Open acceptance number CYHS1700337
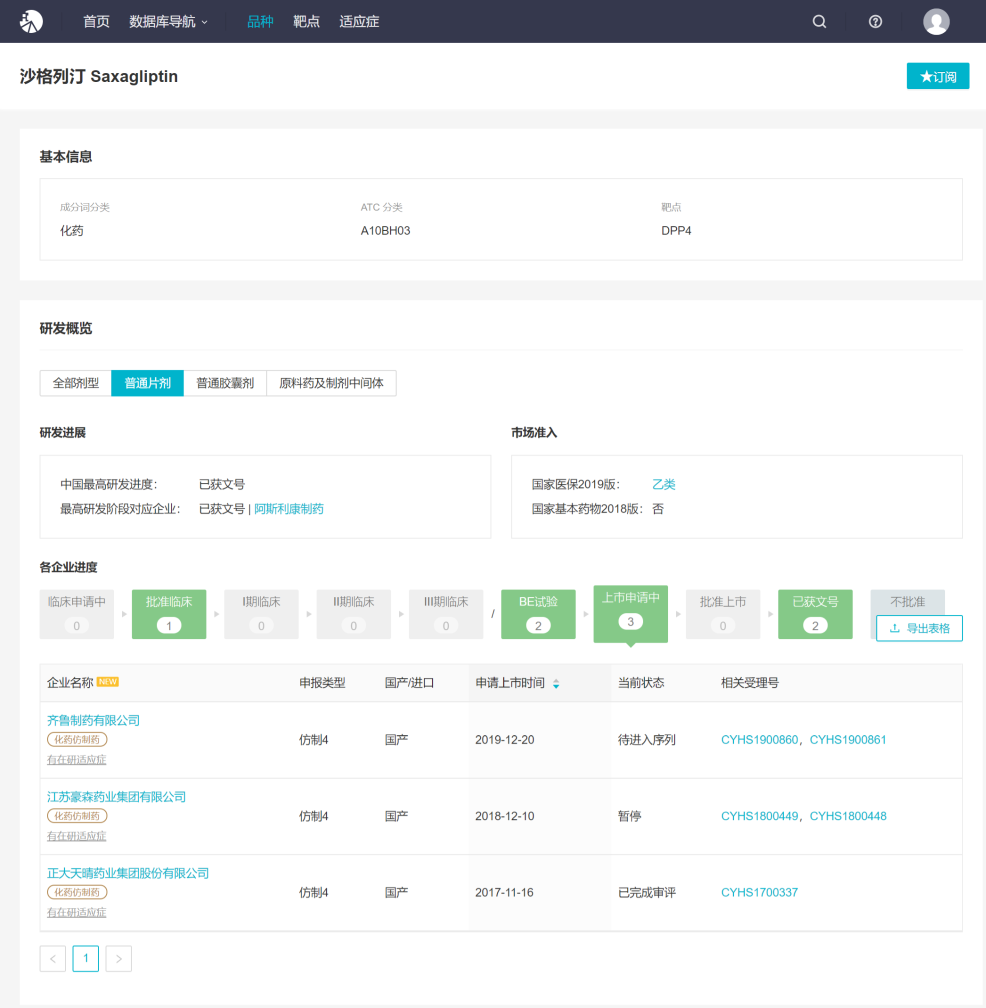 (x=759, y=893)
